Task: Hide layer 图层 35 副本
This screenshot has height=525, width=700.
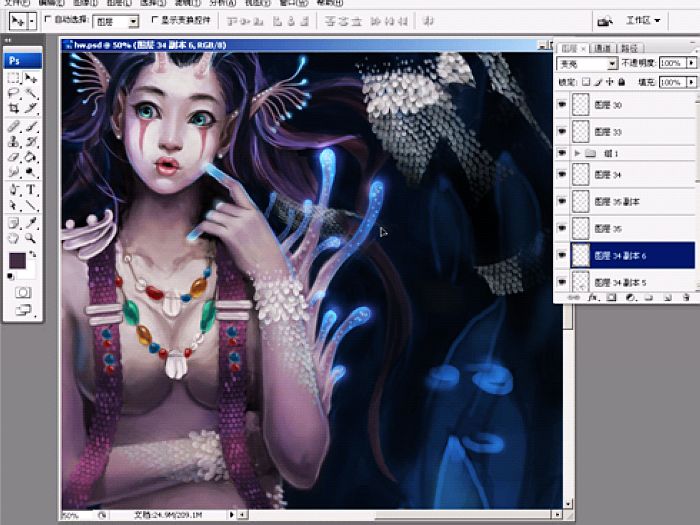Action: 562,201
